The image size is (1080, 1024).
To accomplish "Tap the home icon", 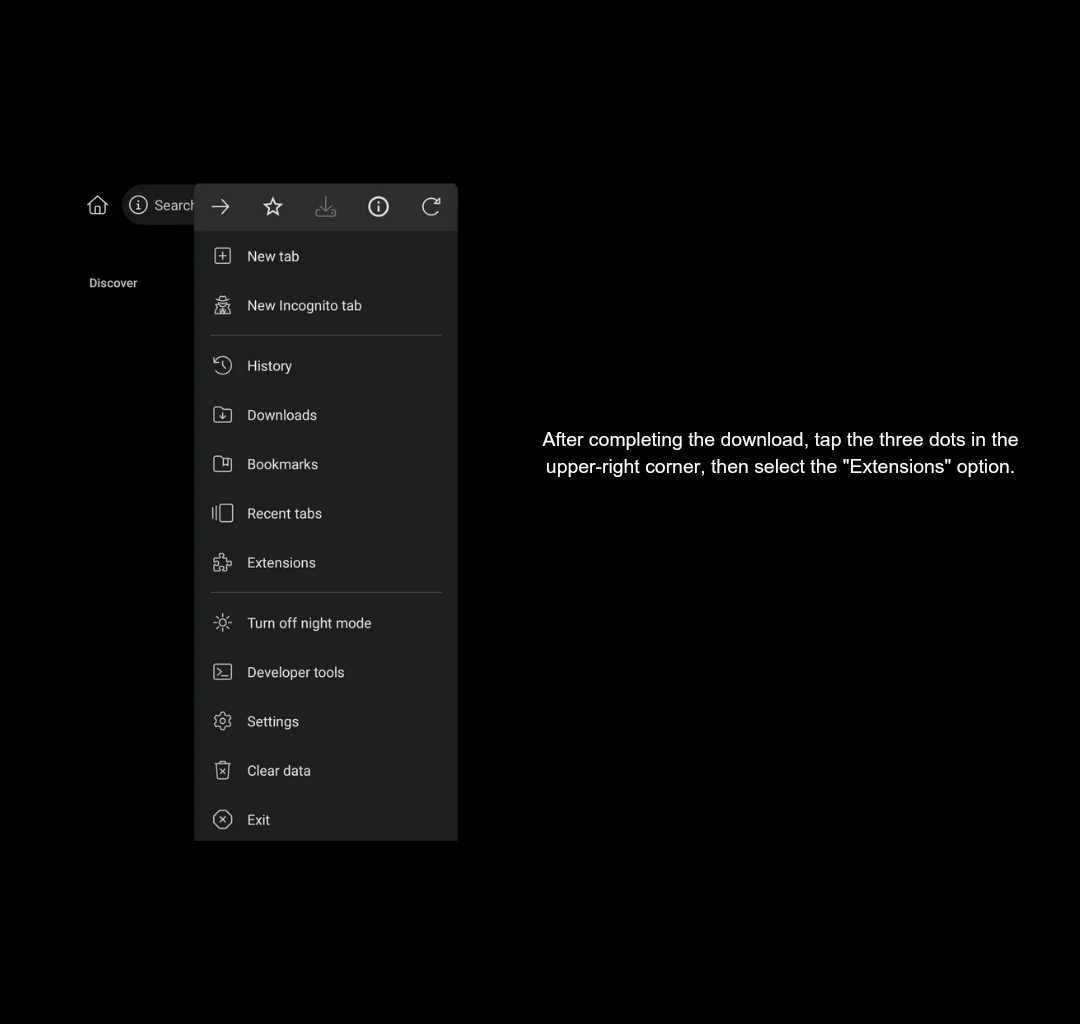I will click(x=97, y=205).
